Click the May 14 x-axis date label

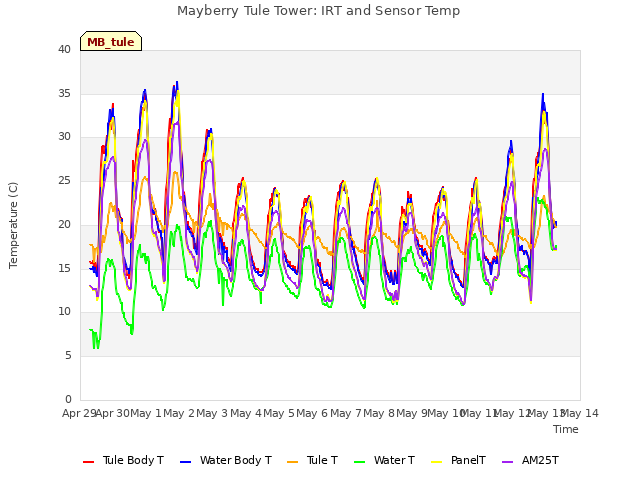point(580,413)
